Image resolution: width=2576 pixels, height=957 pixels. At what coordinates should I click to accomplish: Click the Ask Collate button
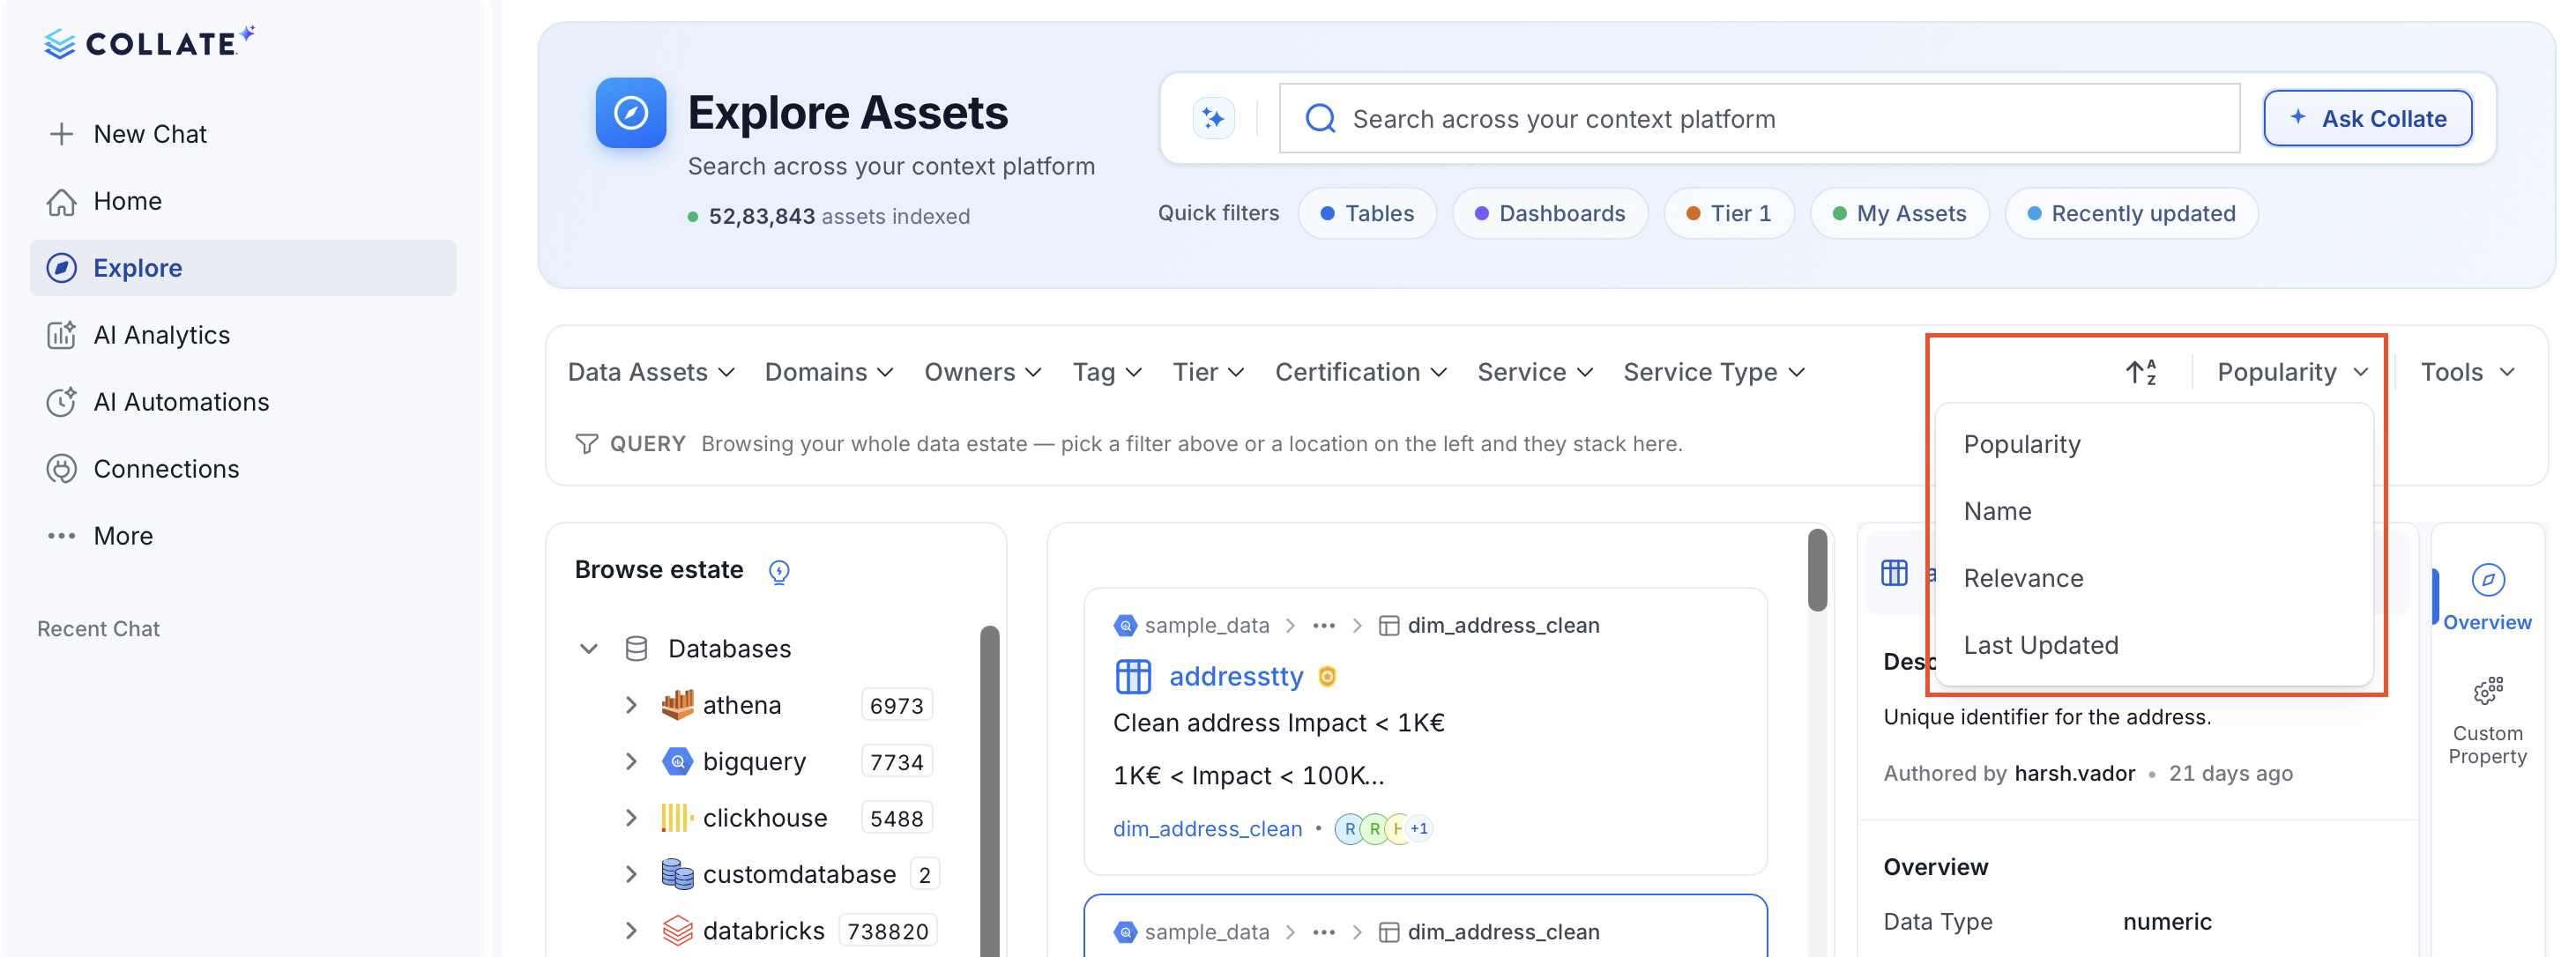pyautogui.click(x=2367, y=119)
